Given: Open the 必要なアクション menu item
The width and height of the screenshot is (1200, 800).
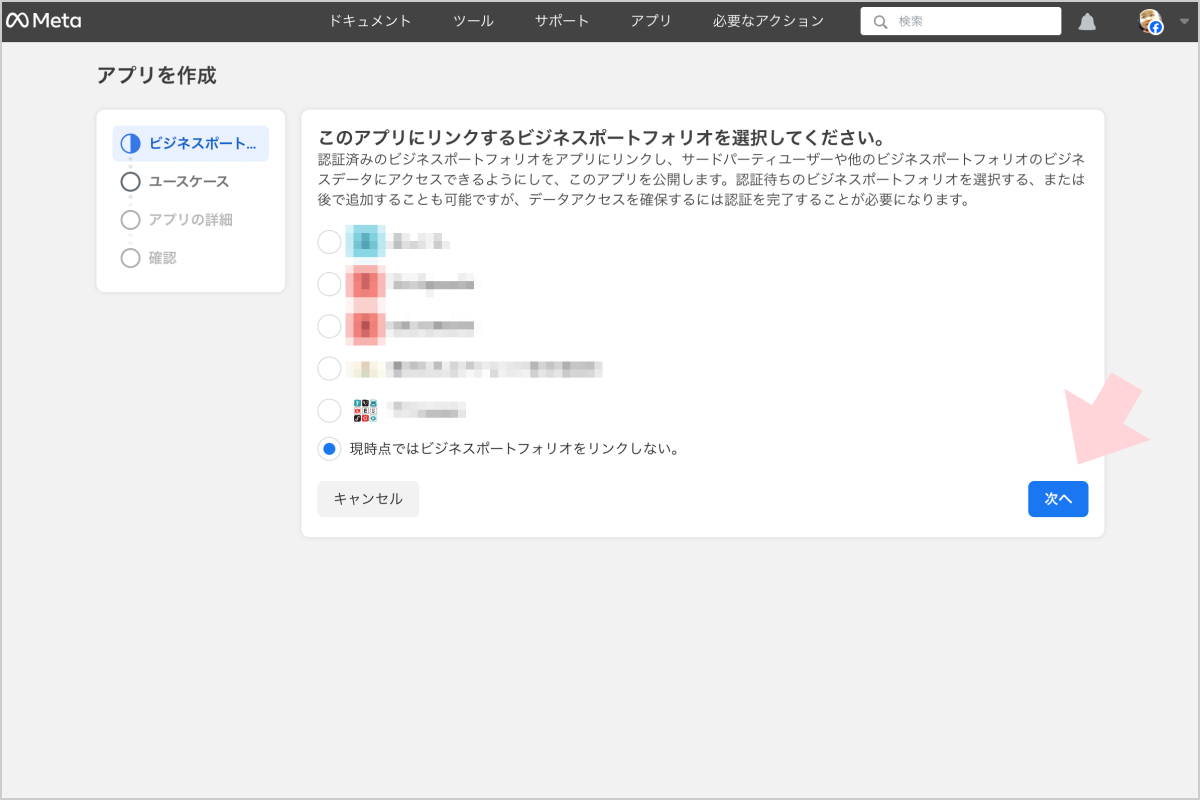Looking at the screenshot, I should [x=769, y=21].
